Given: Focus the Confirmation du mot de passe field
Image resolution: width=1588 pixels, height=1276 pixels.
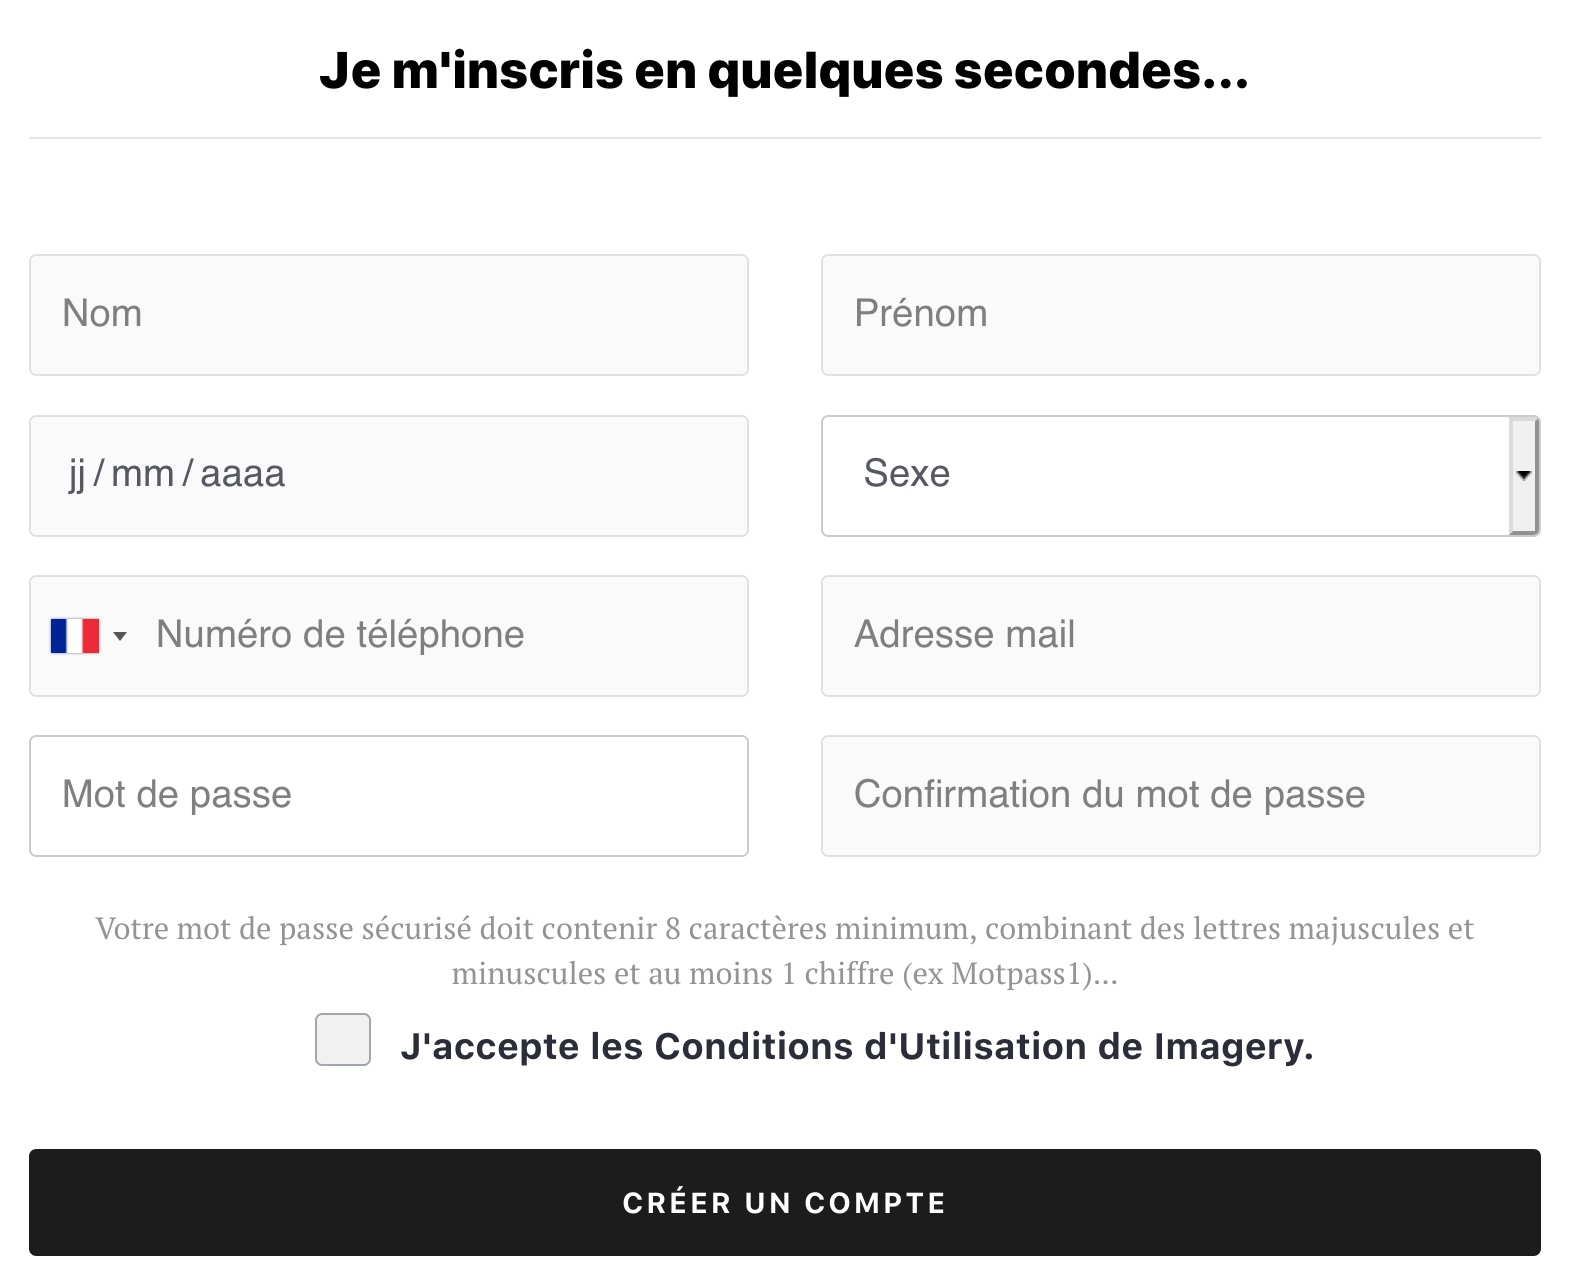Looking at the screenshot, I should click(x=1180, y=796).
